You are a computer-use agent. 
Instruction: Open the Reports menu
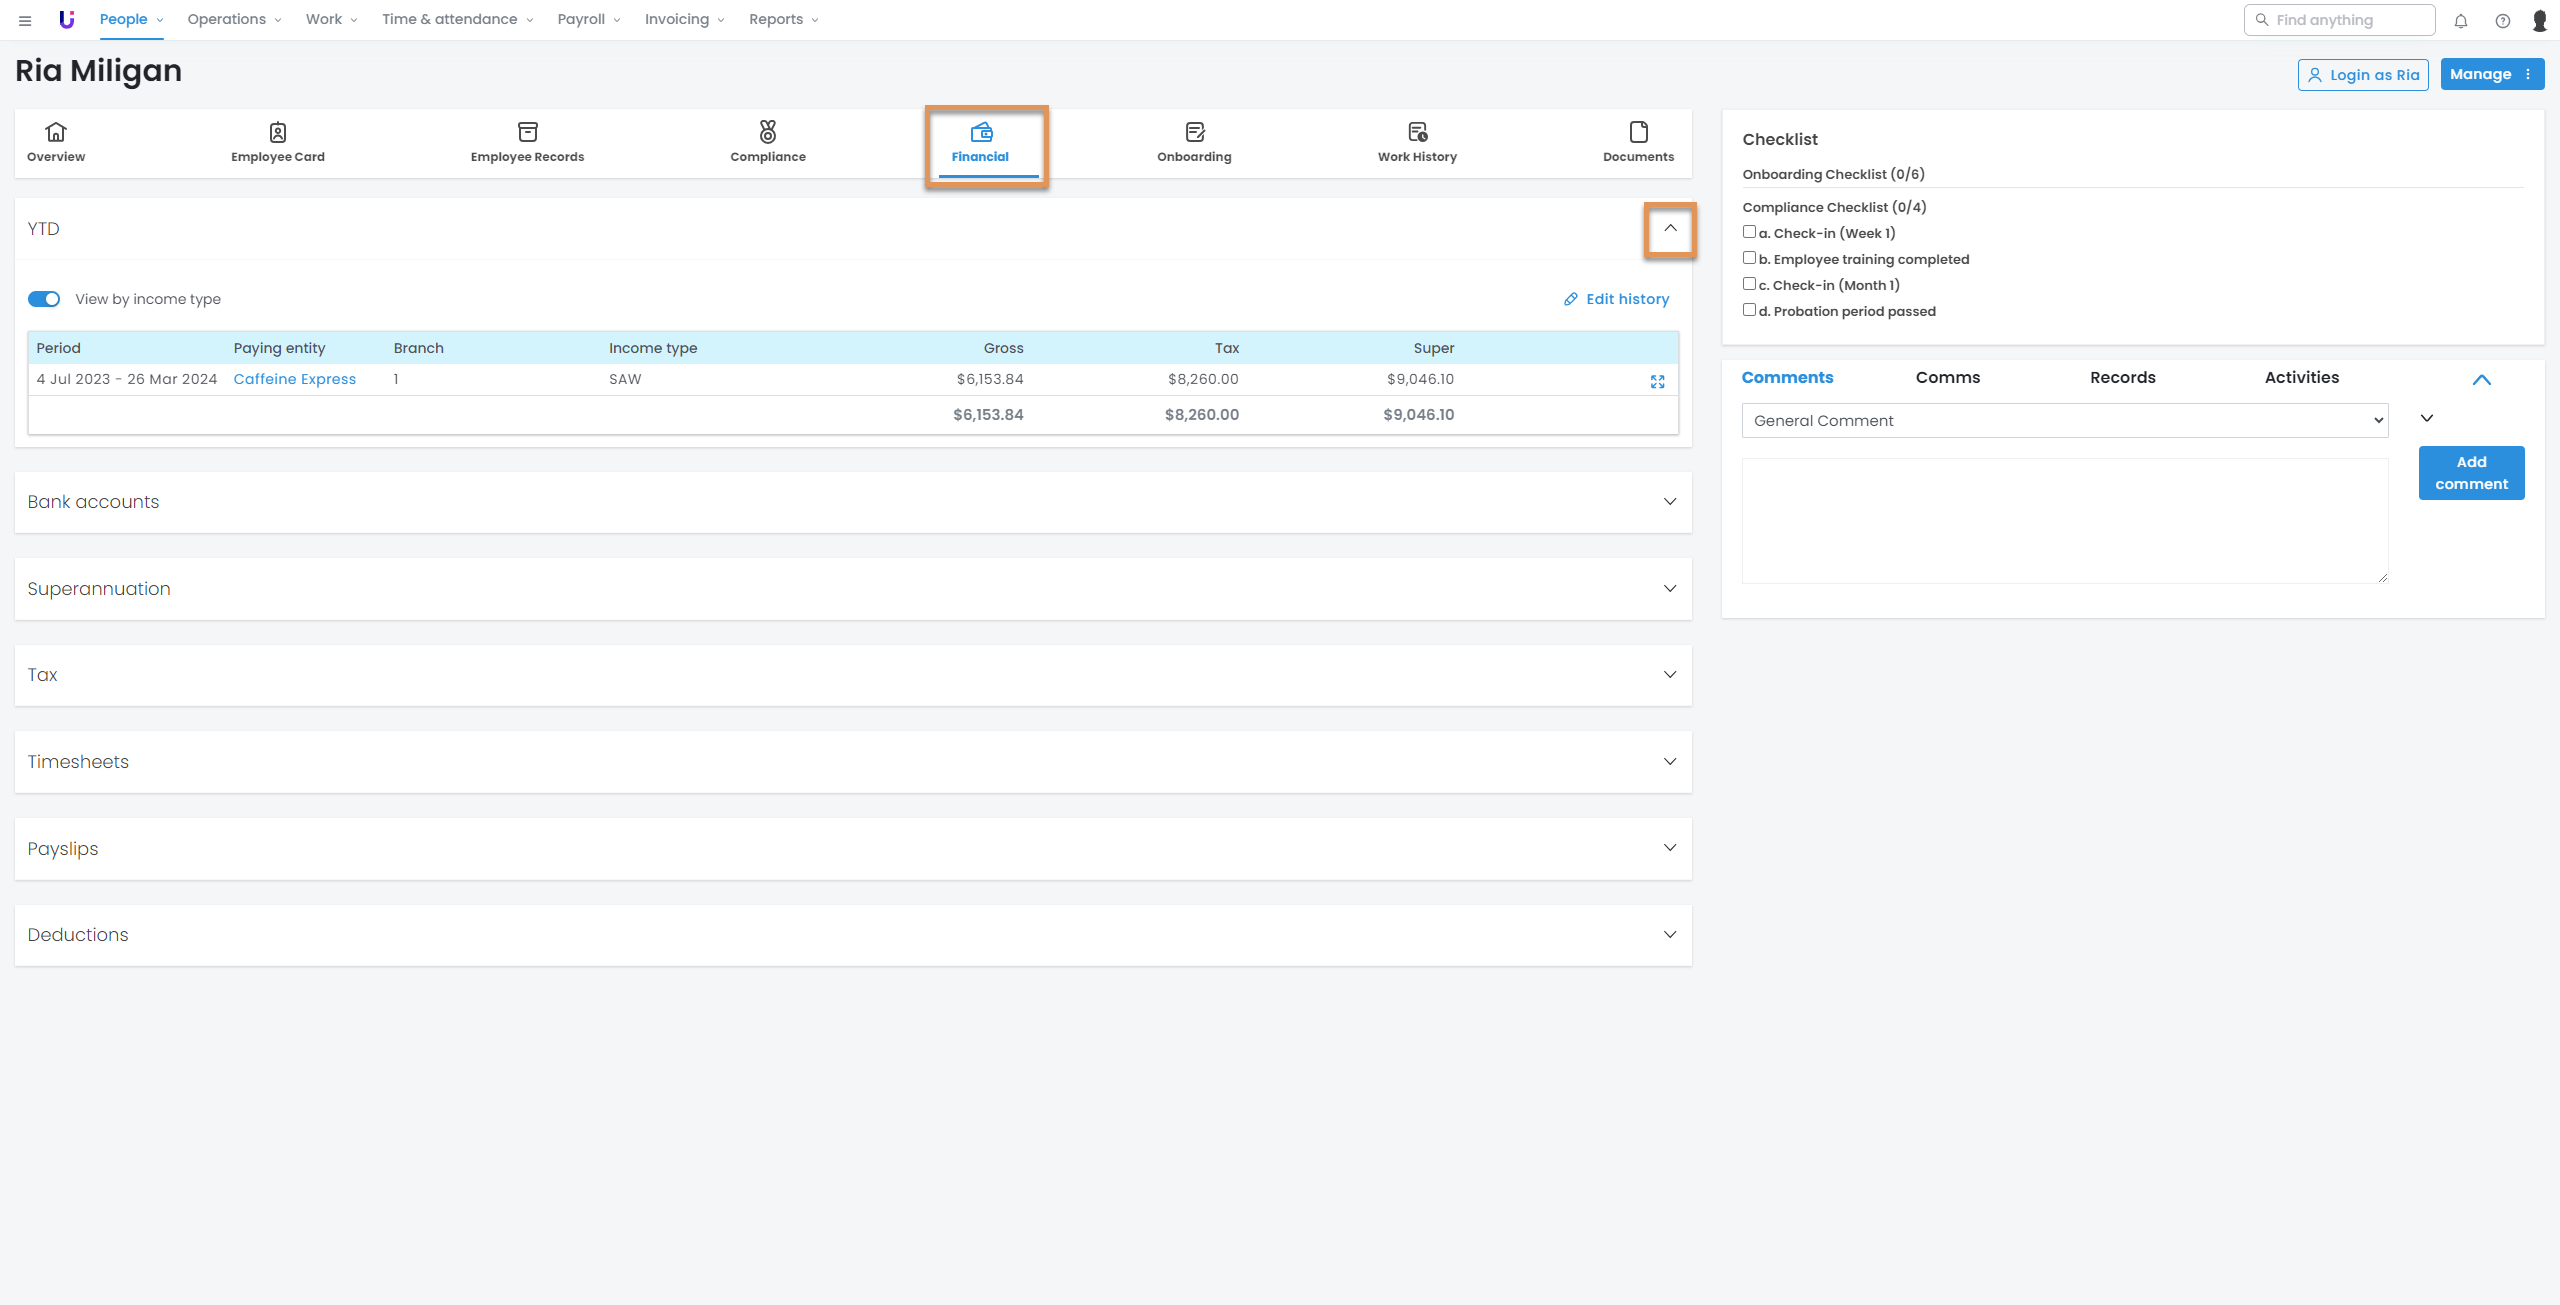click(783, 20)
